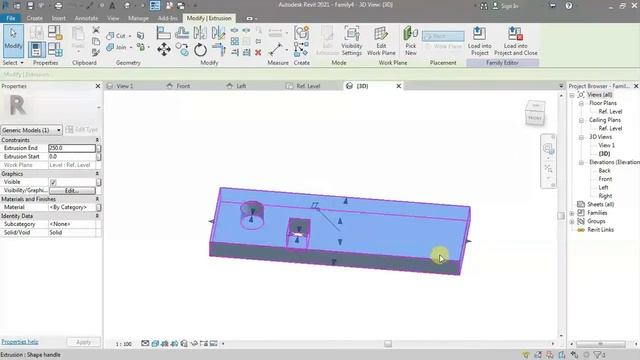Click Load into Project and Close
The width and height of the screenshot is (640, 360).
516,41
